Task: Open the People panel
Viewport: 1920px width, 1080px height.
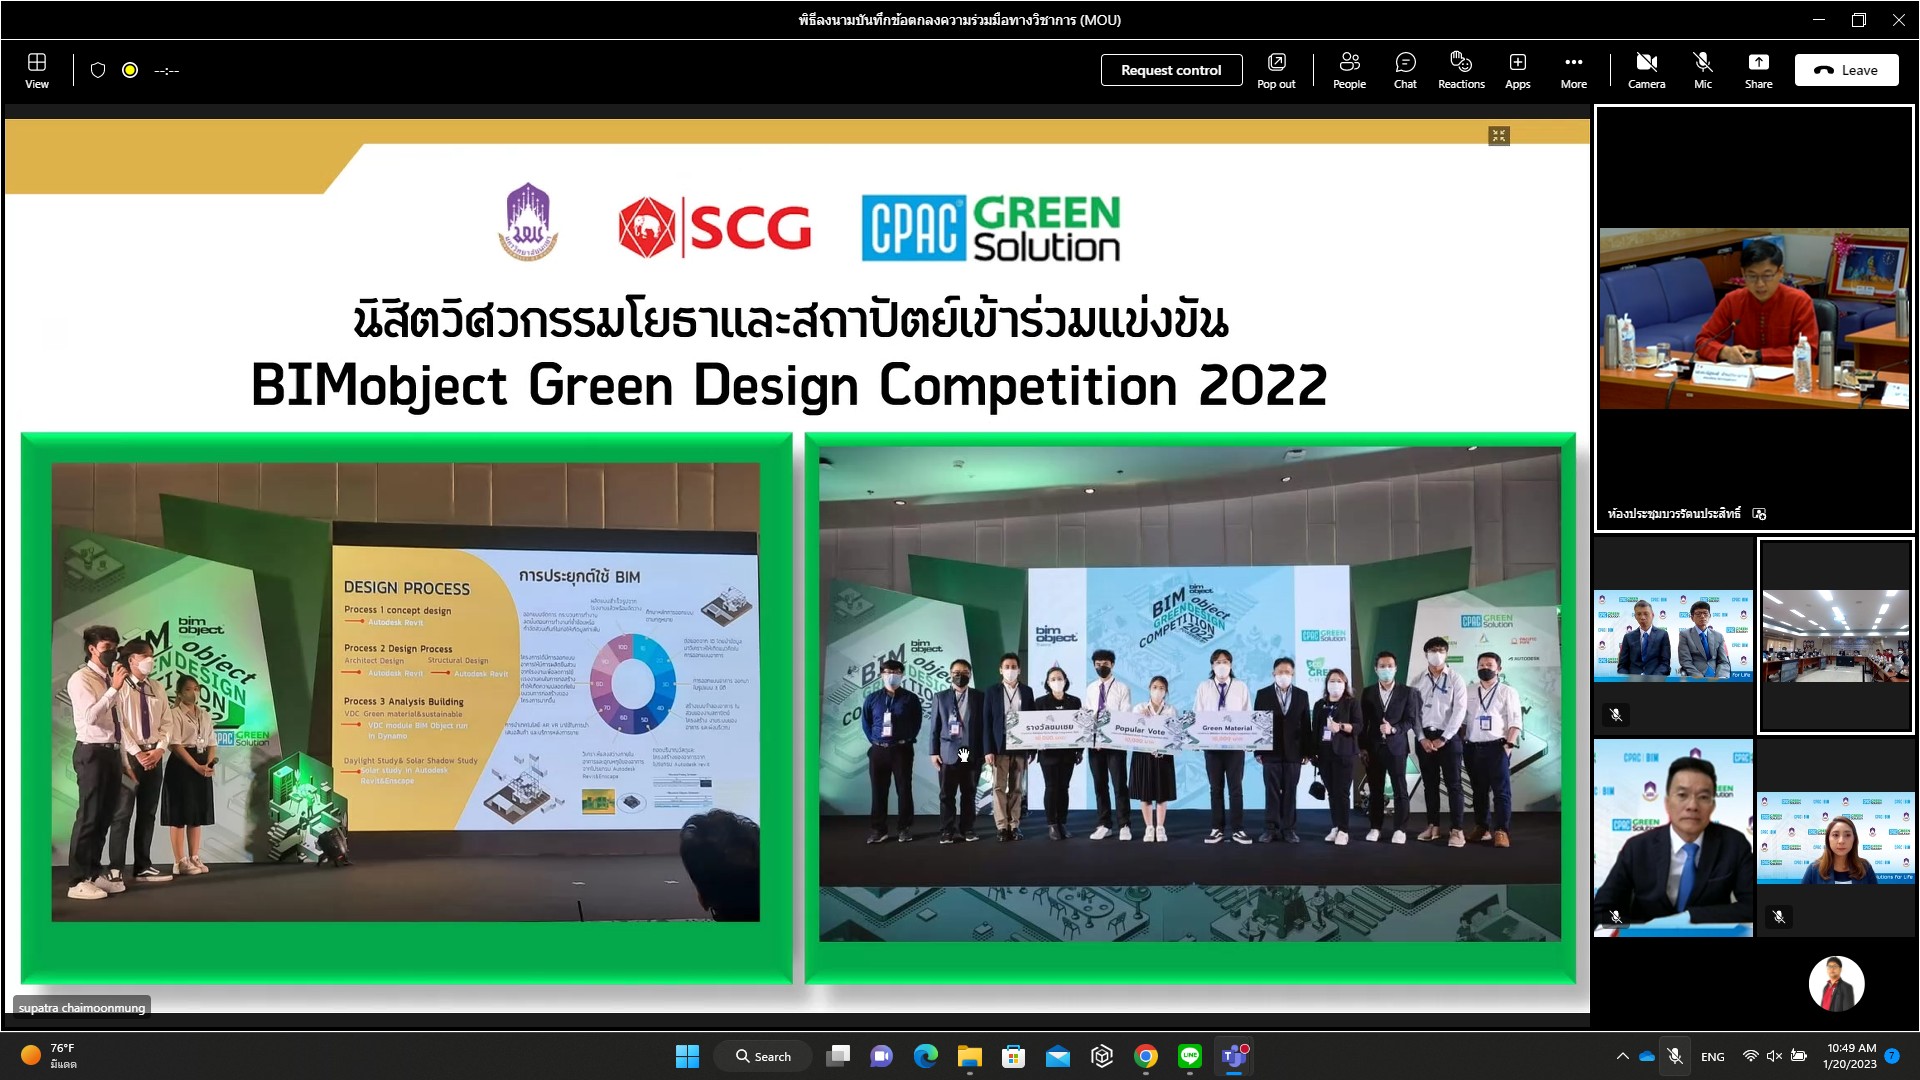Action: pyautogui.click(x=1349, y=70)
